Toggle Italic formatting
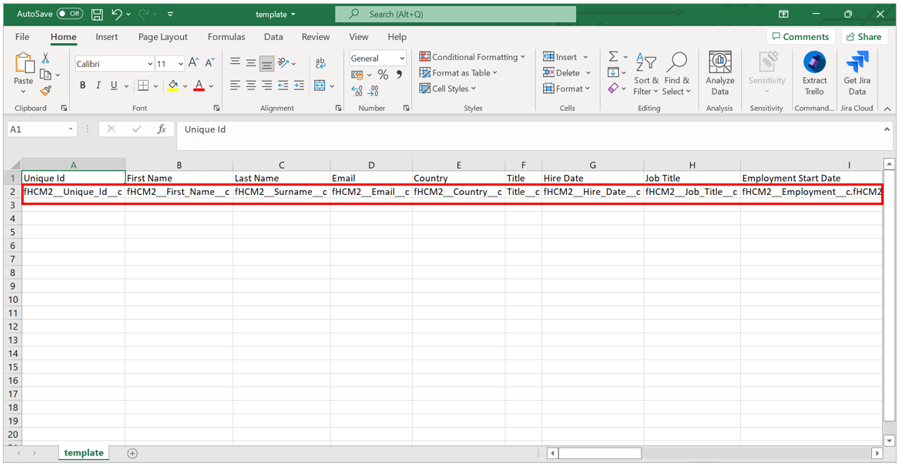This screenshot has width=903, height=470. [98, 85]
